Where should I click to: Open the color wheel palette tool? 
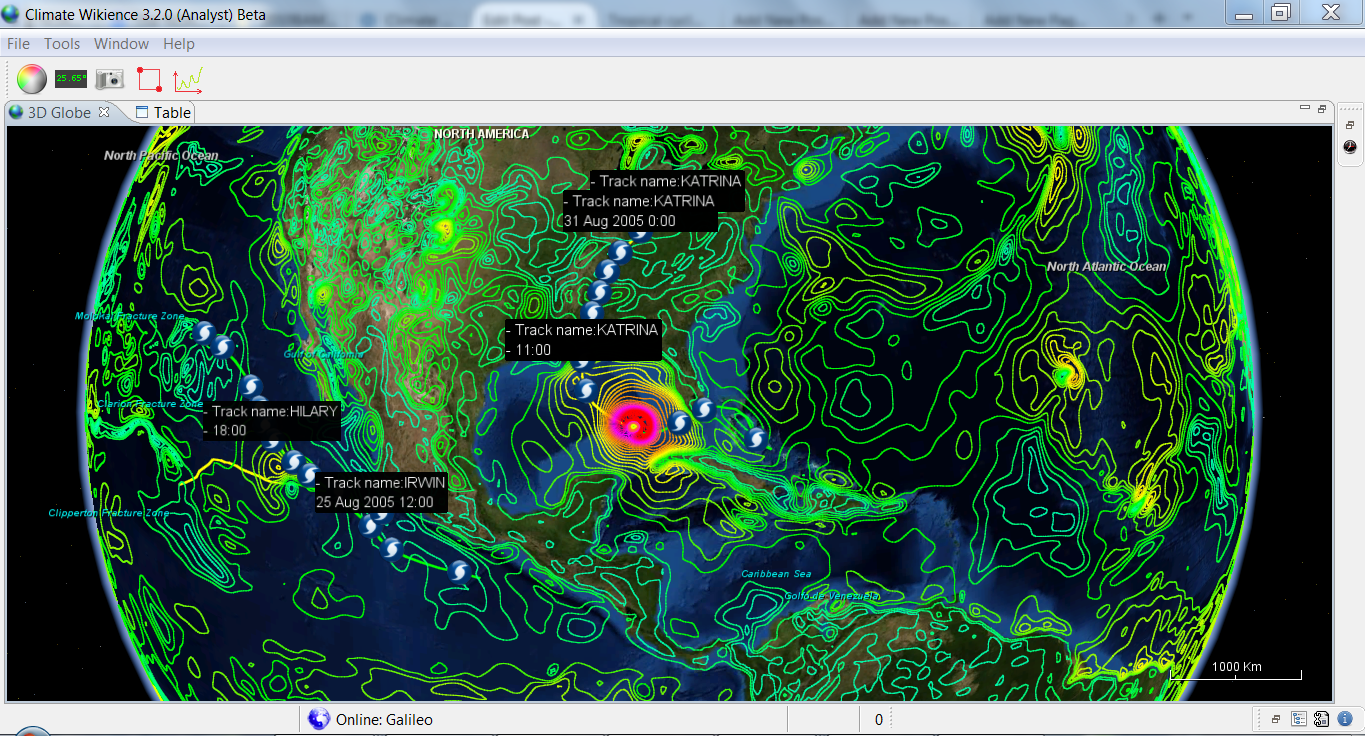(32, 78)
